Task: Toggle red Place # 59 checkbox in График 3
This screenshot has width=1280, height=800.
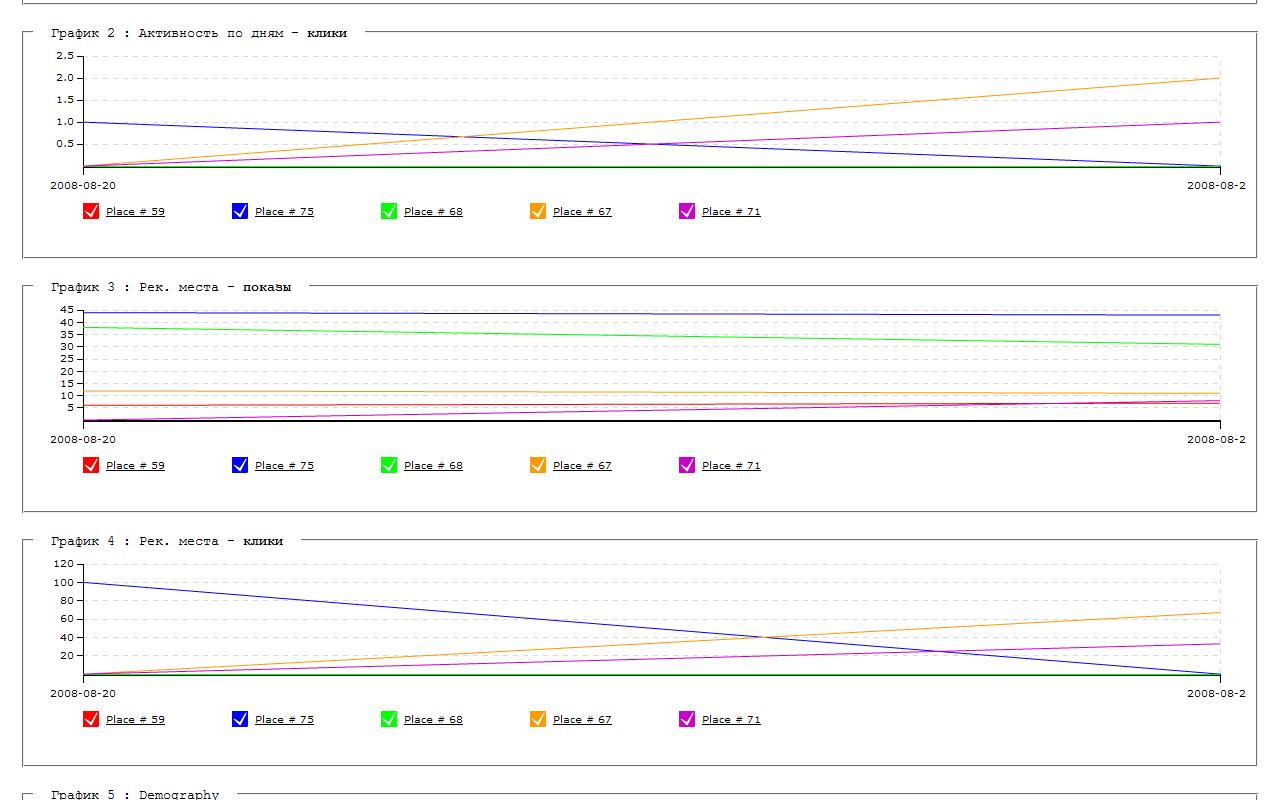Action: tap(91, 465)
